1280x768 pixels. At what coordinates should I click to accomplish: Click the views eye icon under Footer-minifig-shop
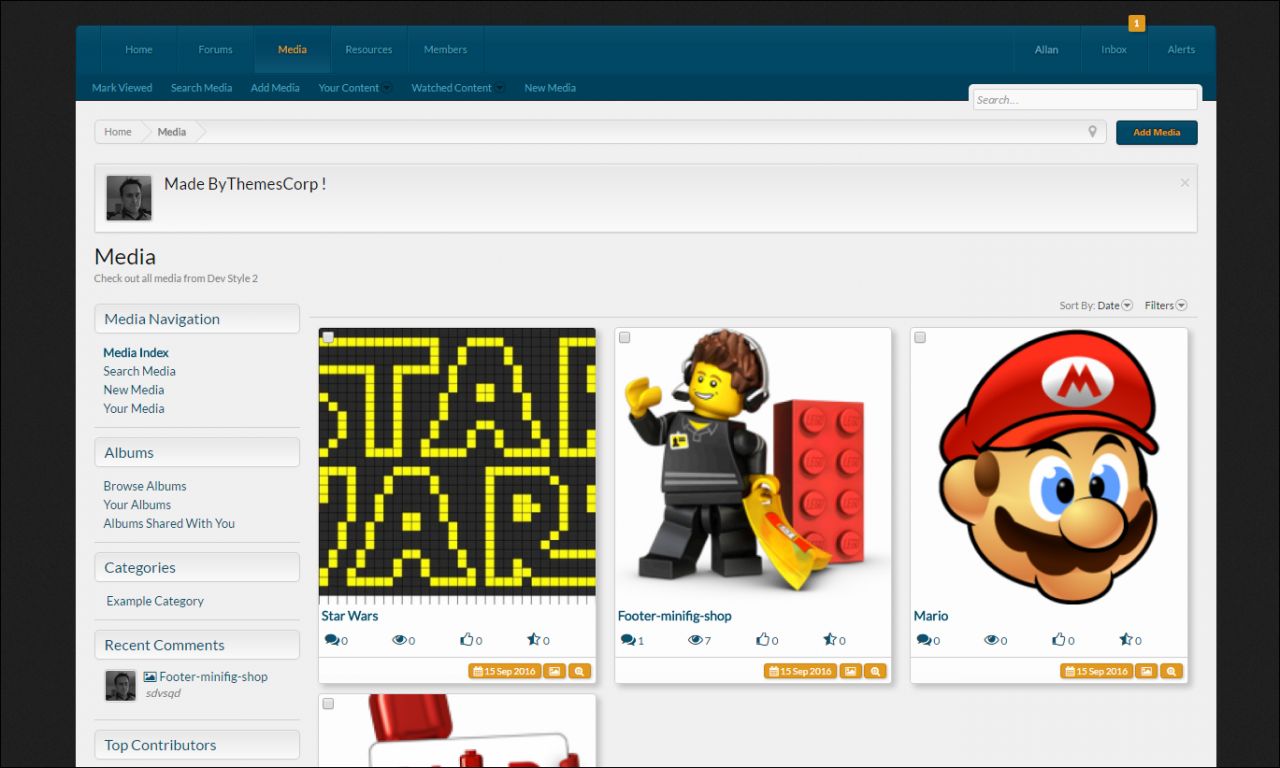695,640
